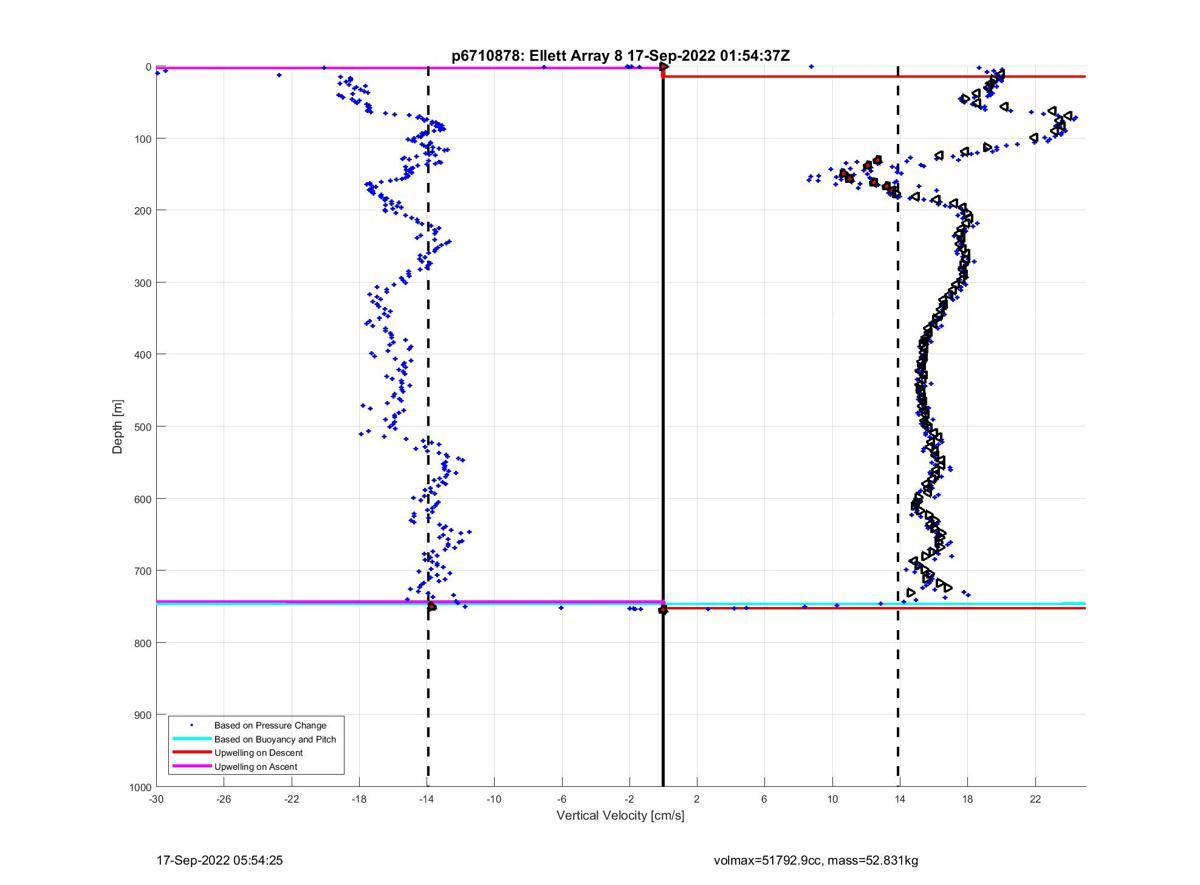The width and height of the screenshot is (1200, 885).
Task: Click the 'Depth [m]' axis label
Action: pos(118,427)
